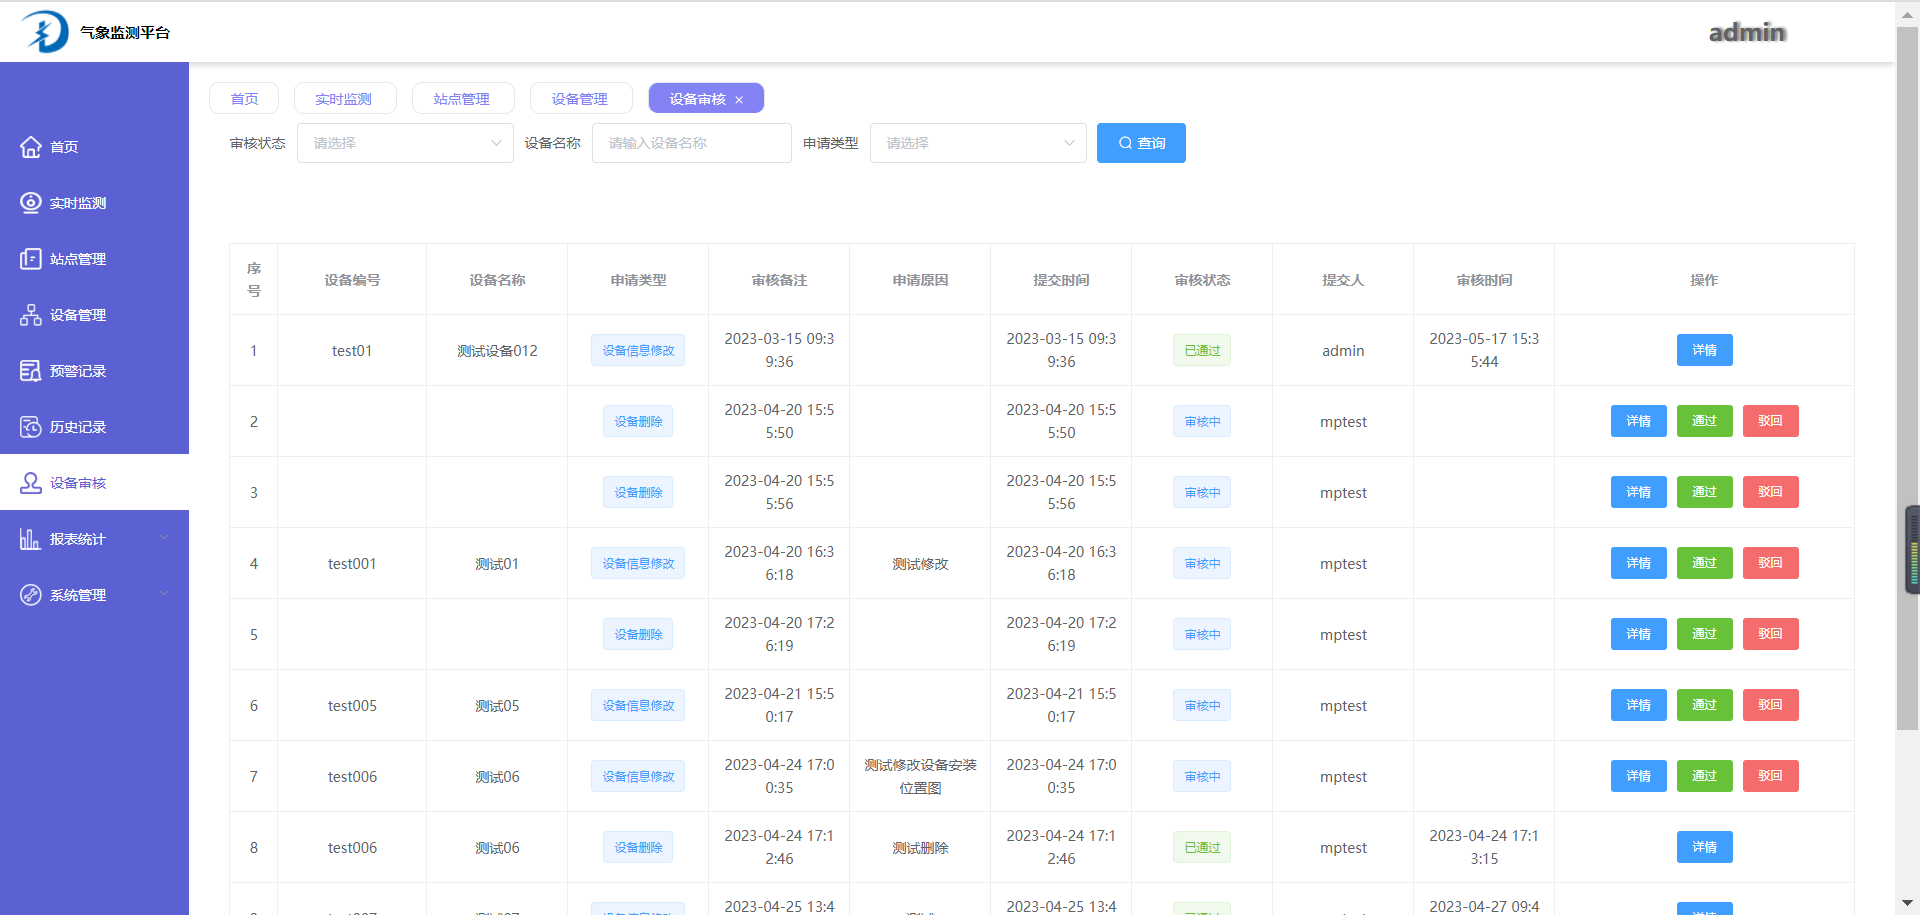Click the real-time monitoring camera icon
Image resolution: width=1920 pixels, height=915 pixels.
pyautogui.click(x=31, y=203)
